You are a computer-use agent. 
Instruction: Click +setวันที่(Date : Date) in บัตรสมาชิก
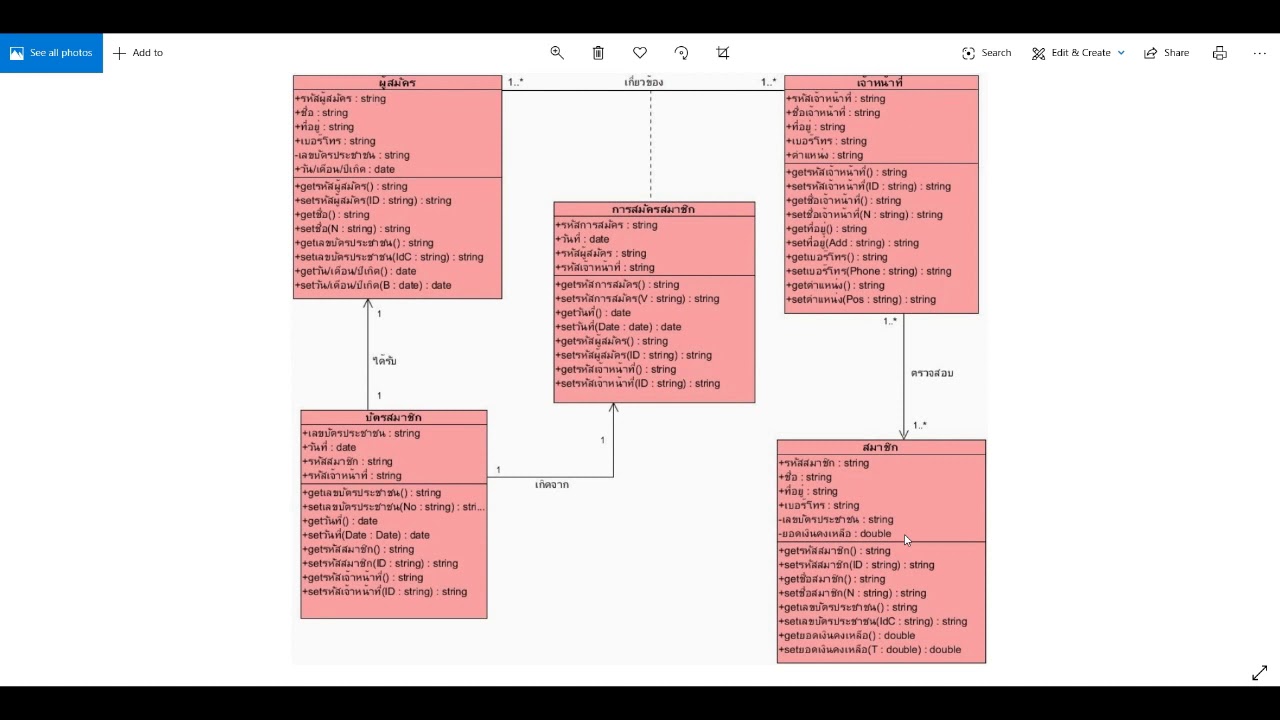coord(367,535)
